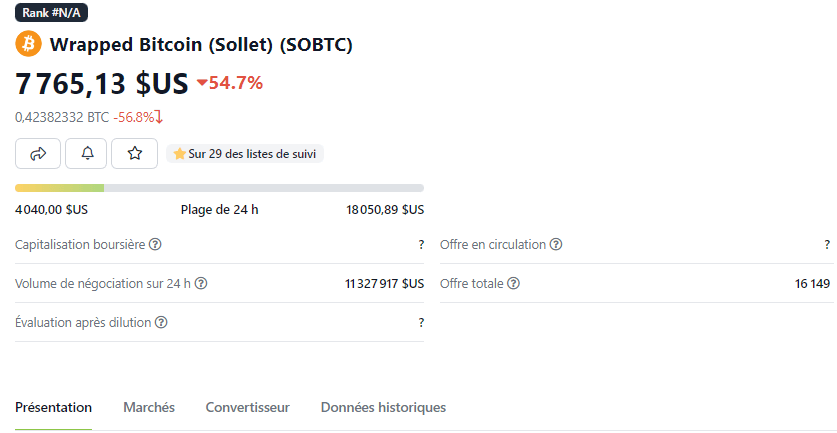Click the 'Sur 29 des listes de suivi' badge

246,154
